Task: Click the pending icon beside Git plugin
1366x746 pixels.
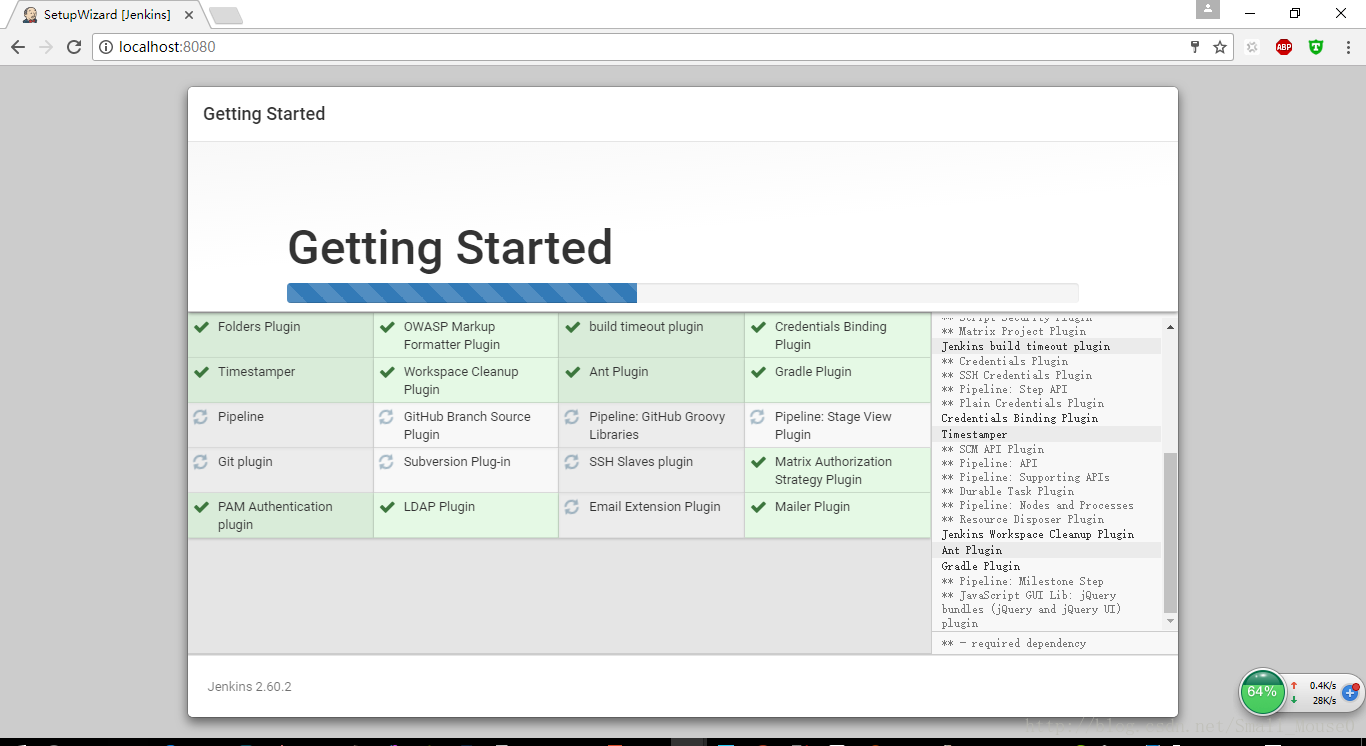Action: (x=201, y=462)
